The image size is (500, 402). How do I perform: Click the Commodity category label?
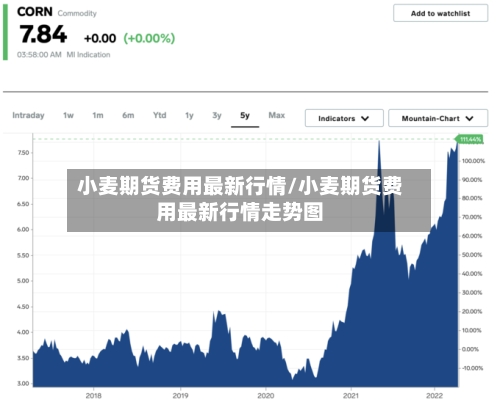point(77,13)
